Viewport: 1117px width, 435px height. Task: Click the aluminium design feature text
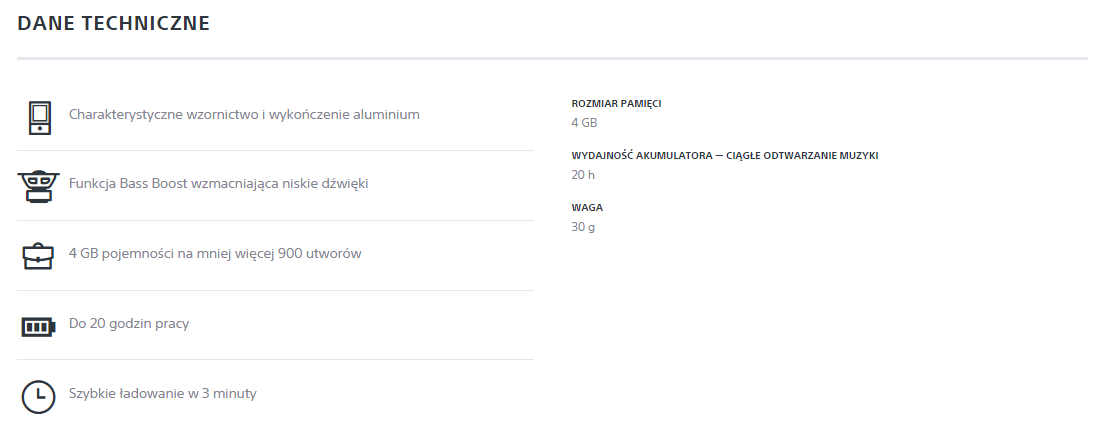point(244,114)
